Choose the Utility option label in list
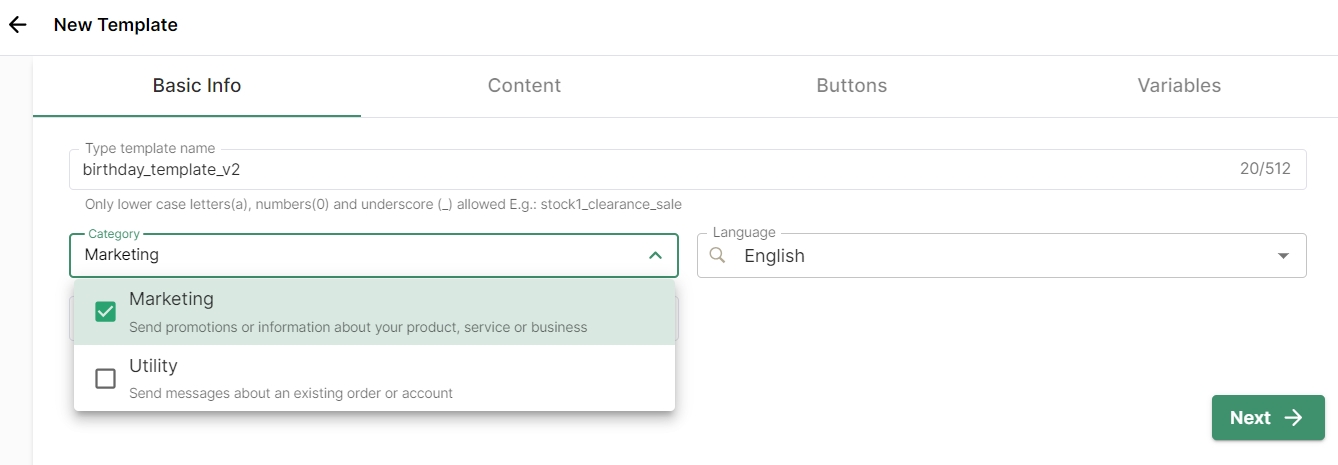 point(153,366)
